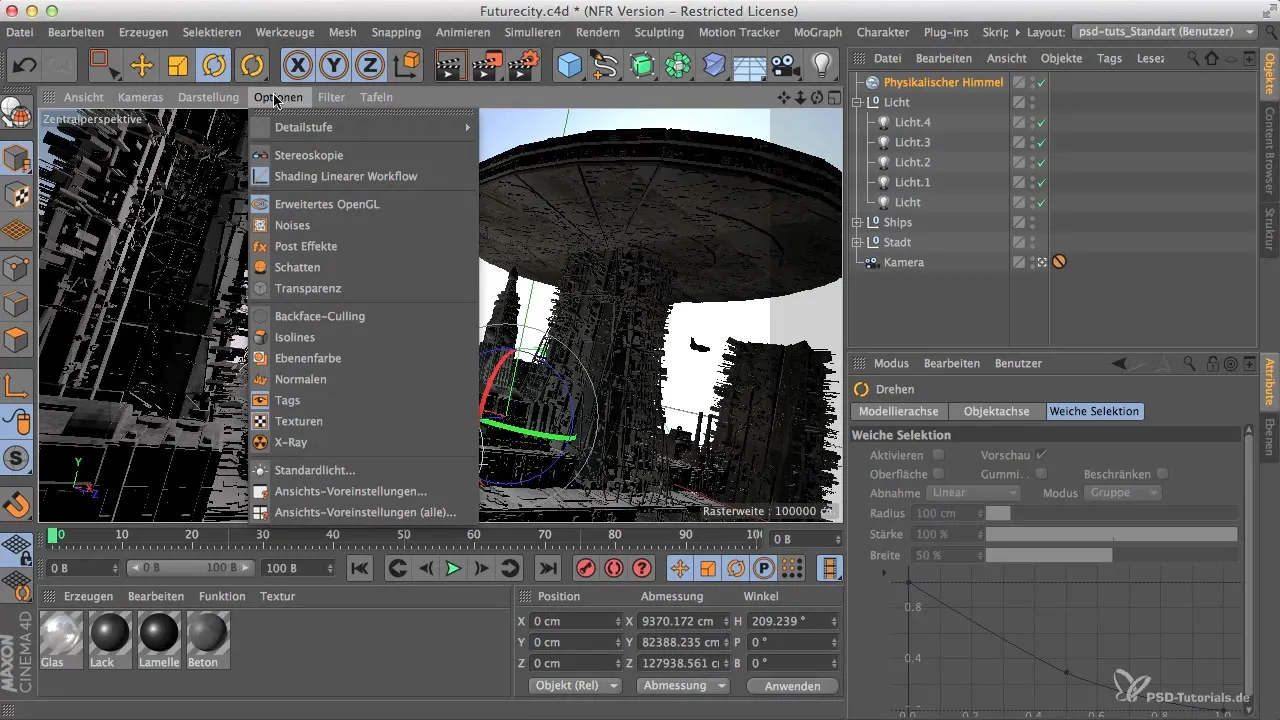
Task: Select the Kamera object
Action: point(903,262)
